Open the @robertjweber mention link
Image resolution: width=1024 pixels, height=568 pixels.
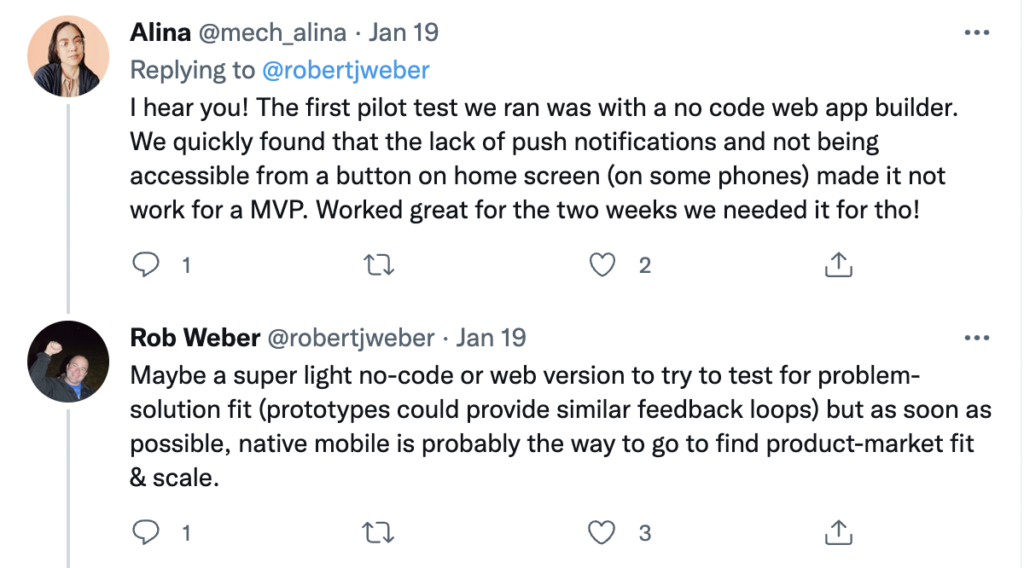pyautogui.click(x=345, y=70)
